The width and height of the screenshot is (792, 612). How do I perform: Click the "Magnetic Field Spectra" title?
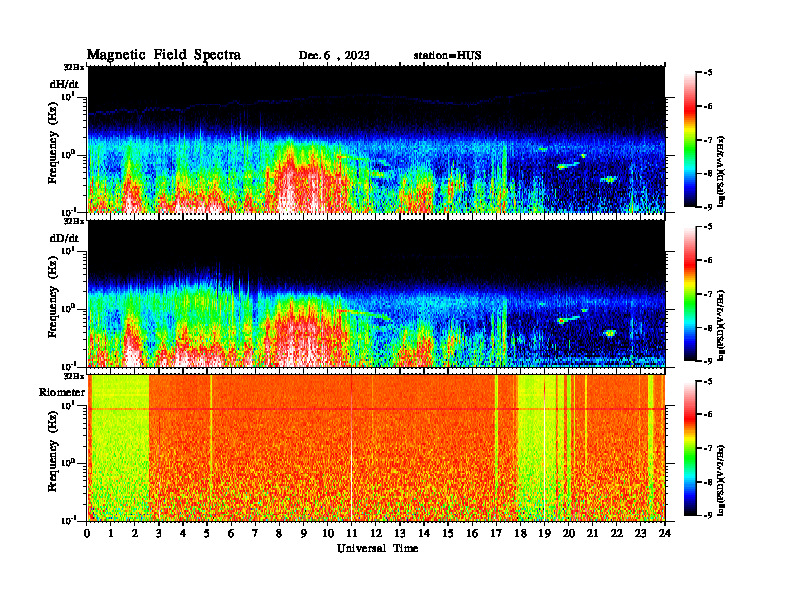[164, 55]
